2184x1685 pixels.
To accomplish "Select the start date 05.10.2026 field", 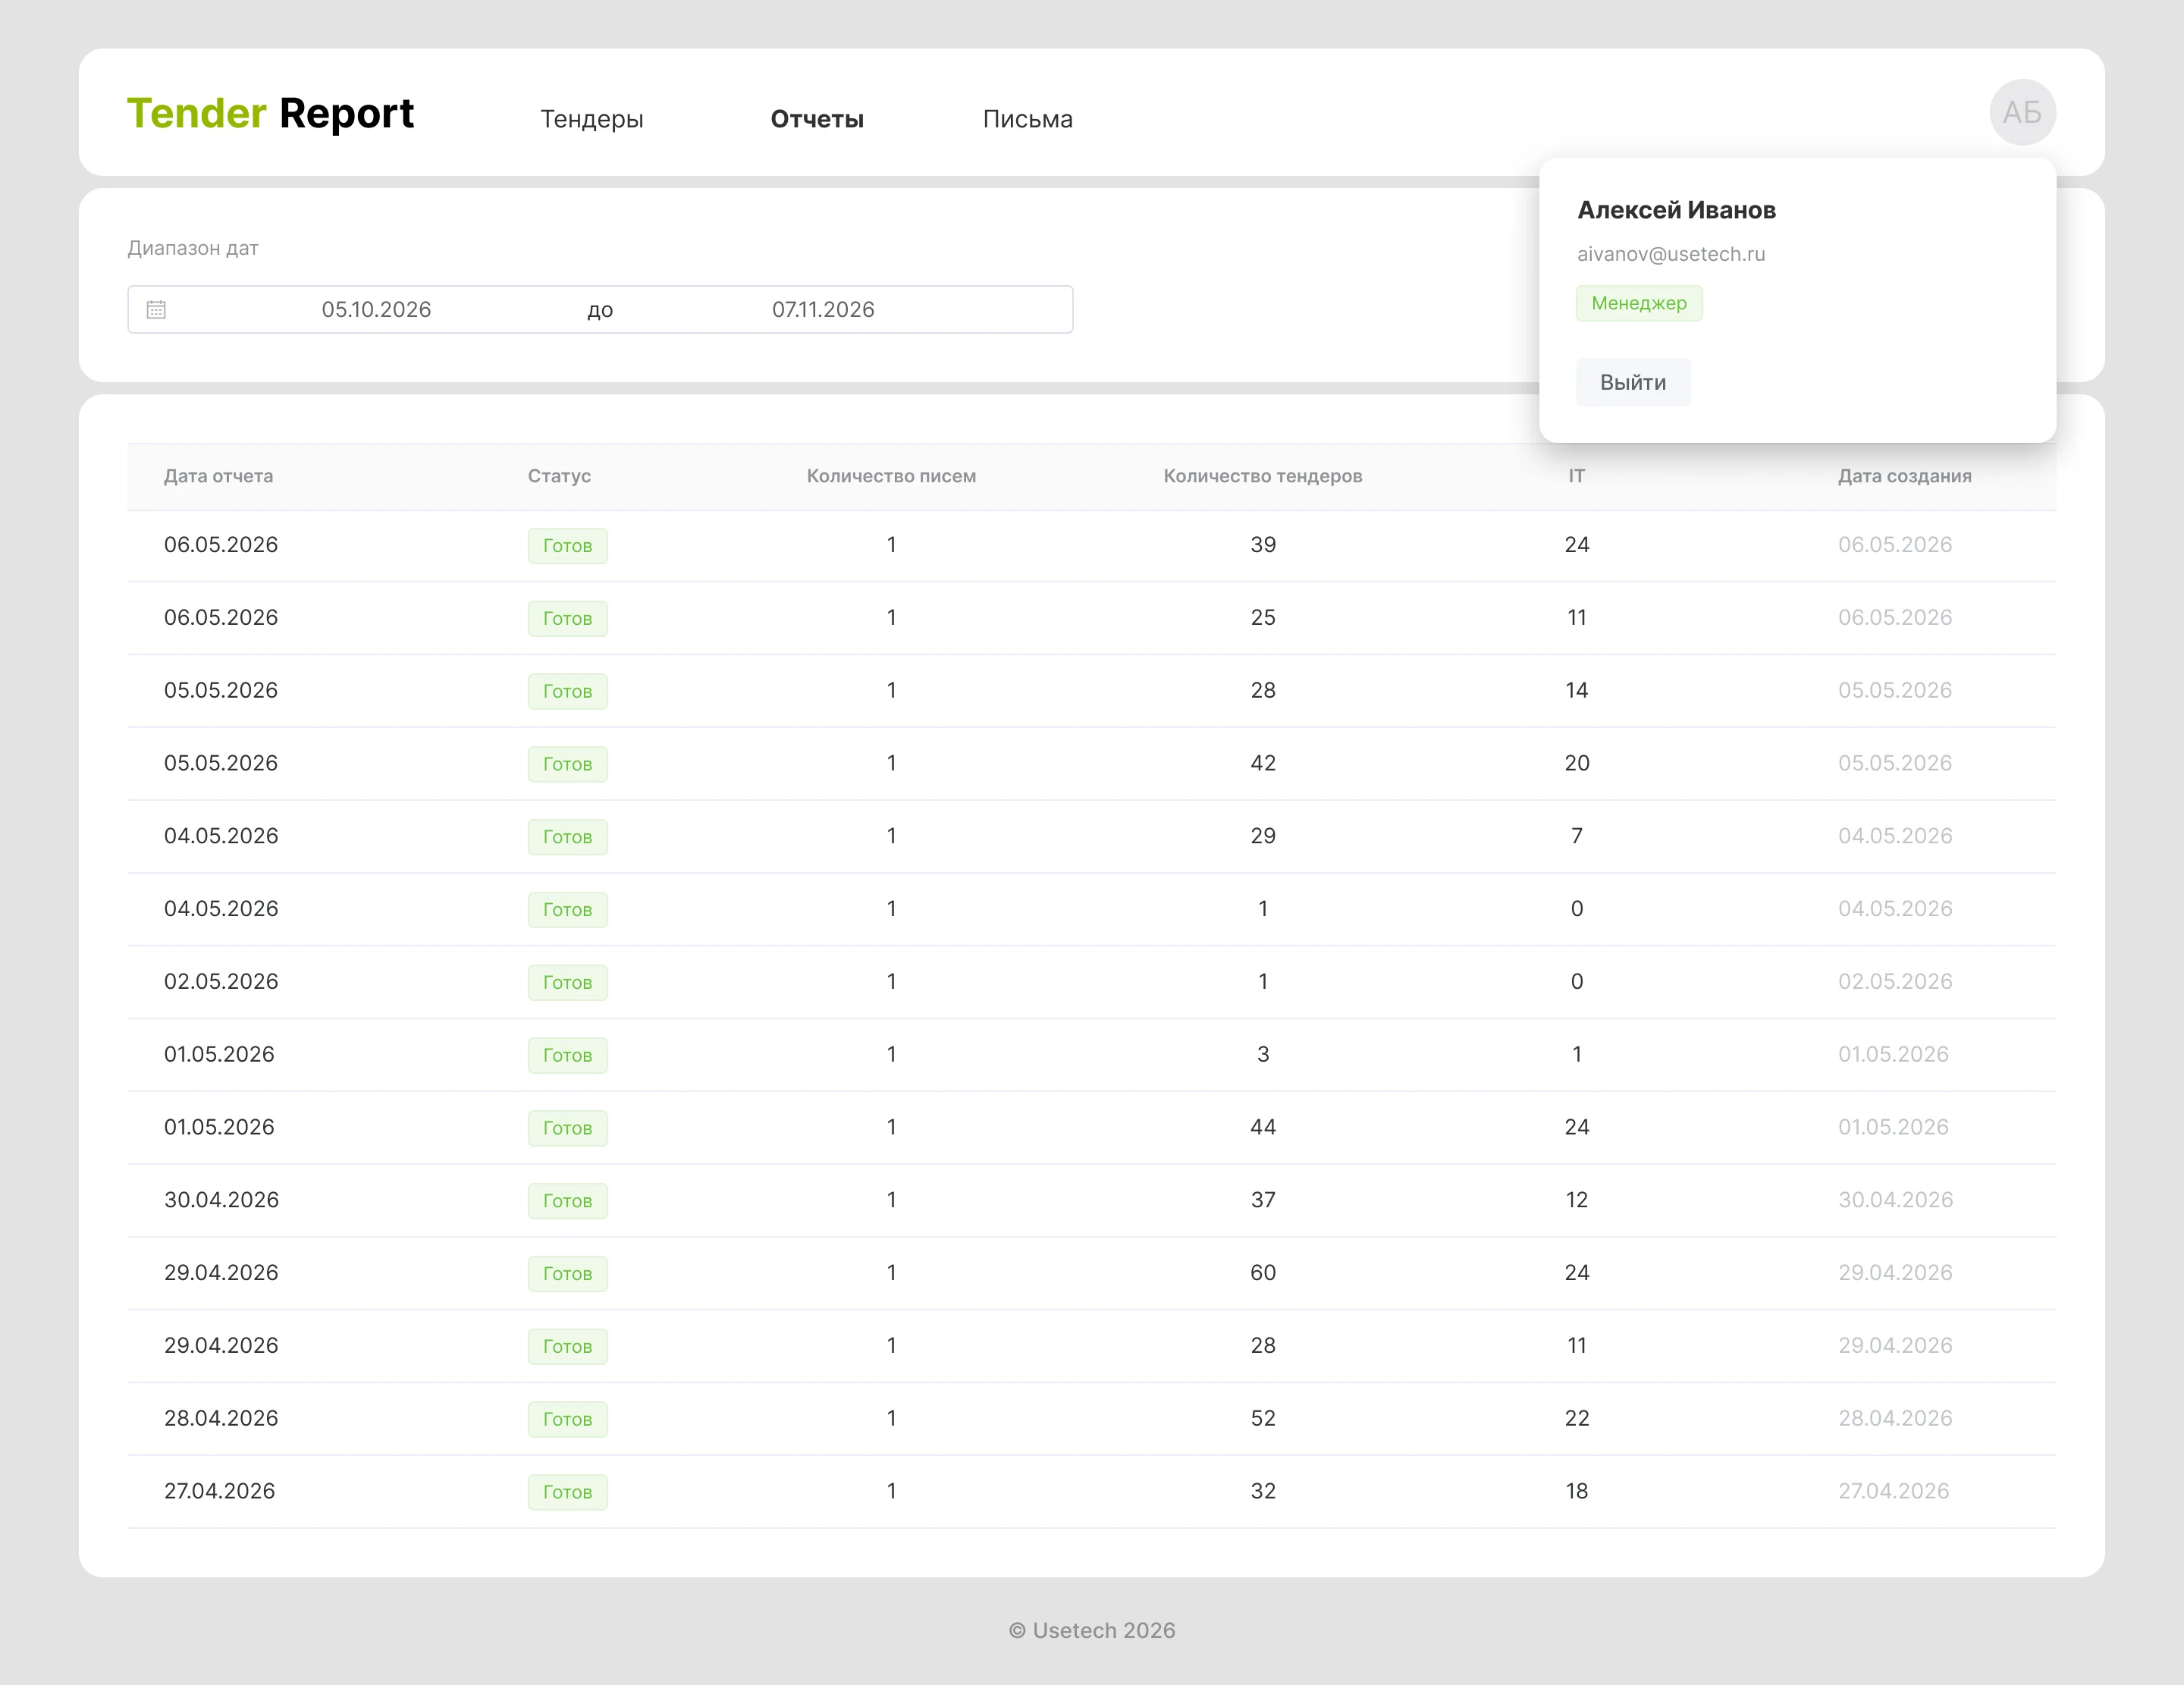I will click(x=376, y=309).
